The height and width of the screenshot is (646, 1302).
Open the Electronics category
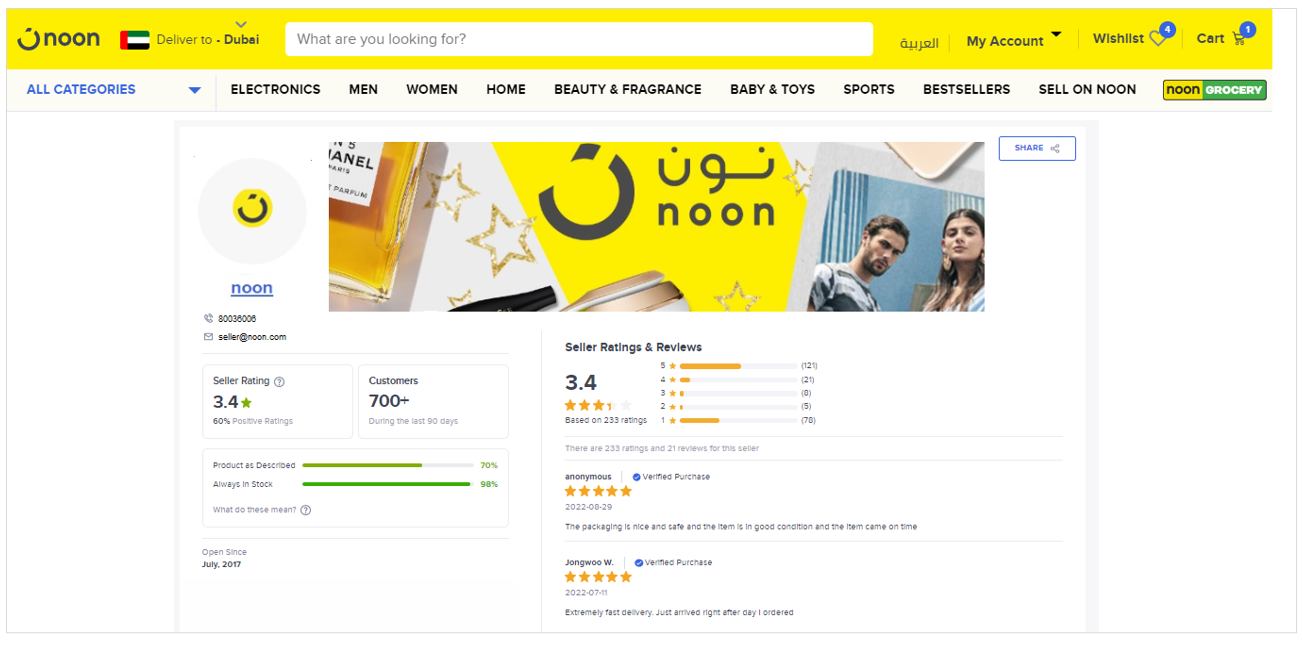click(275, 90)
